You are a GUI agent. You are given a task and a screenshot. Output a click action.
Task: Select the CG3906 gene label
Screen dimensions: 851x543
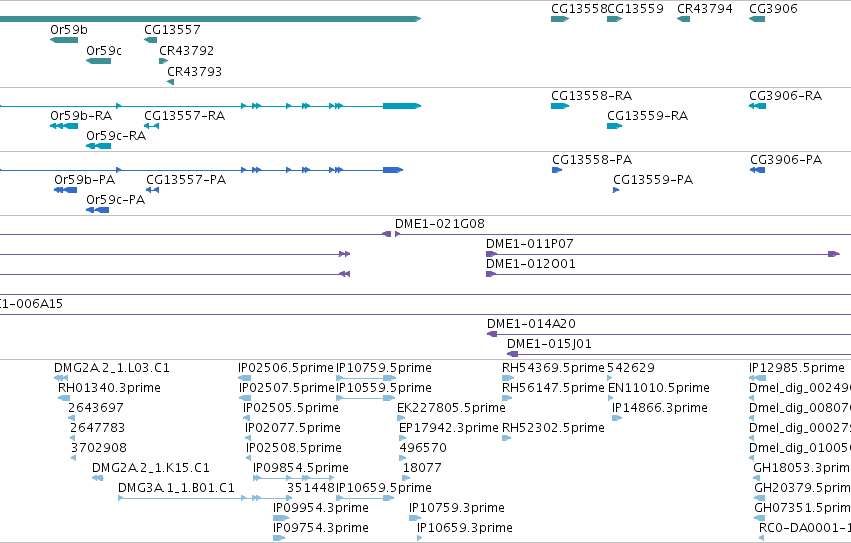coord(773,9)
